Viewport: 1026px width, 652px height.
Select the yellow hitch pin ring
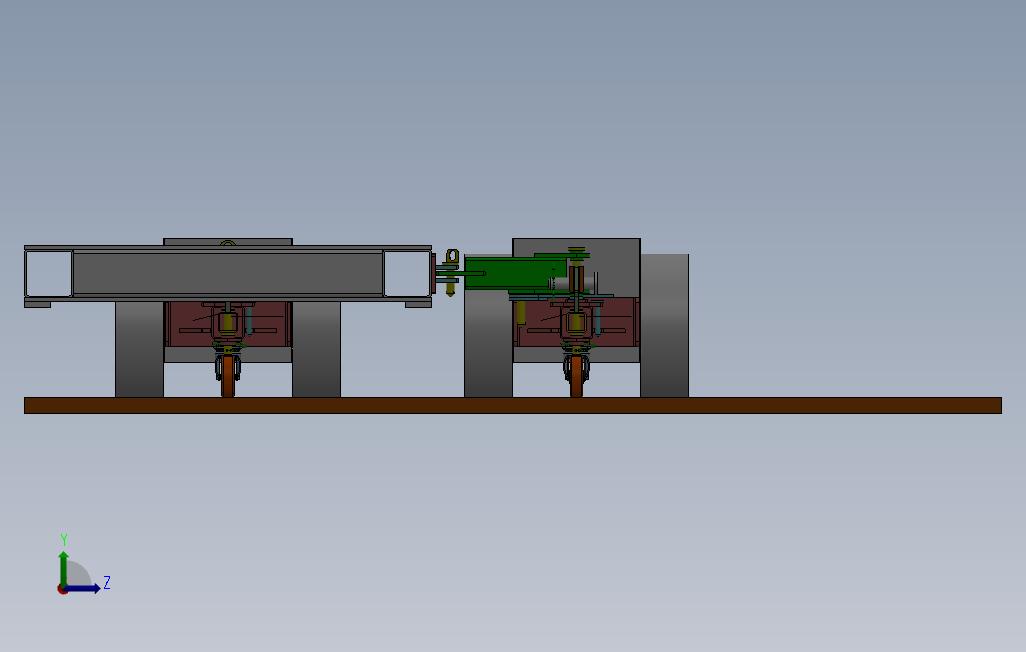coord(451,256)
